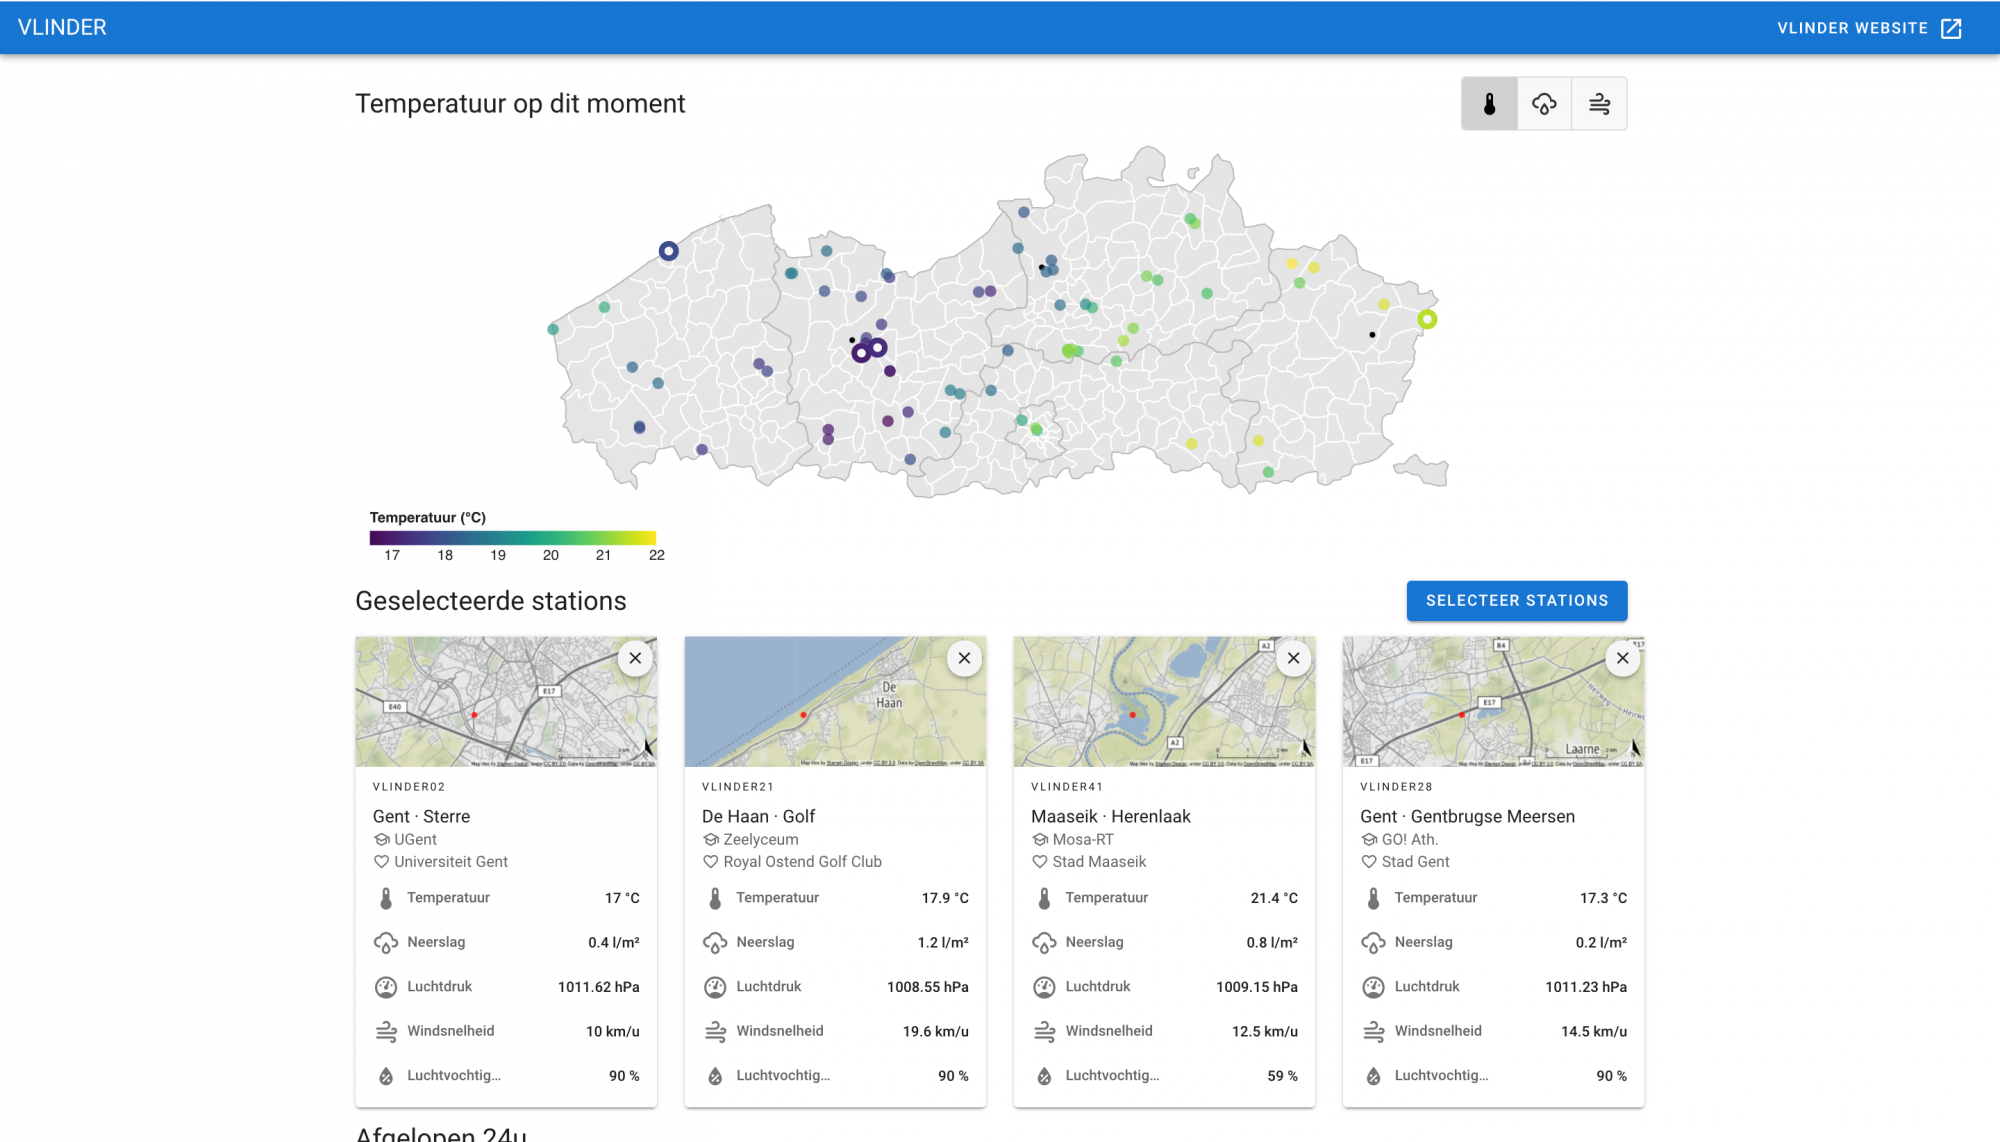Click wind speed icon in De Haan card
Image resolution: width=2000 pixels, height=1142 pixels.
[x=715, y=1031]
